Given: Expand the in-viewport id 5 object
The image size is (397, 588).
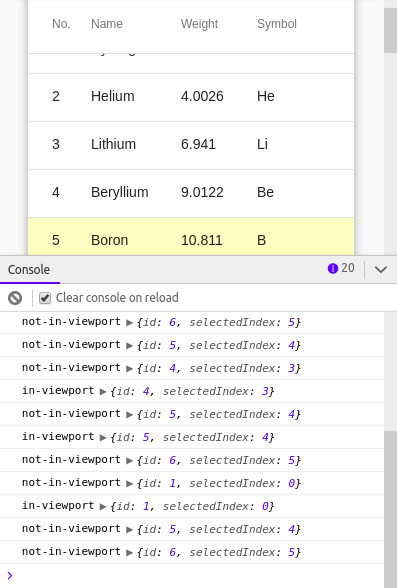Looking at the screenshot, I should pyautogui.click(x=103, y=437).
